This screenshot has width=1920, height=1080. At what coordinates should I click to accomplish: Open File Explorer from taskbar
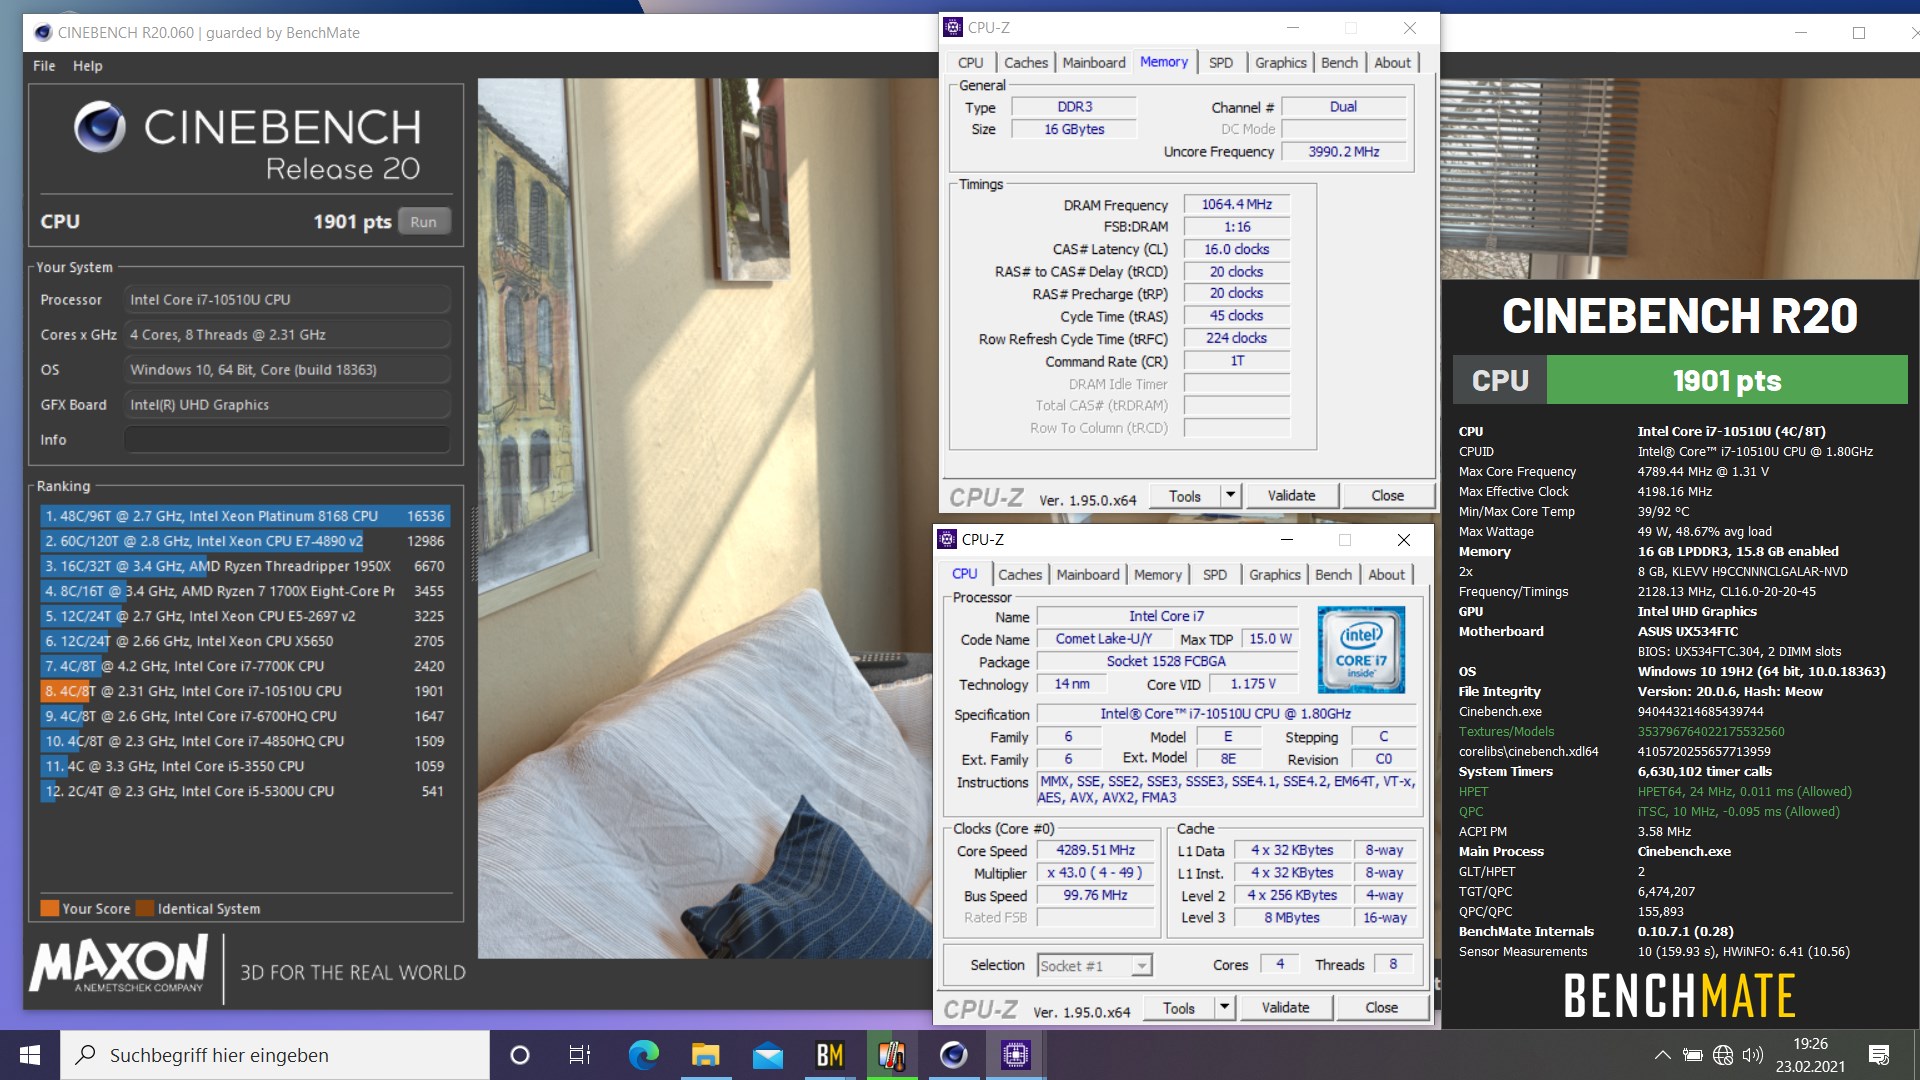tap(705, 1055)
